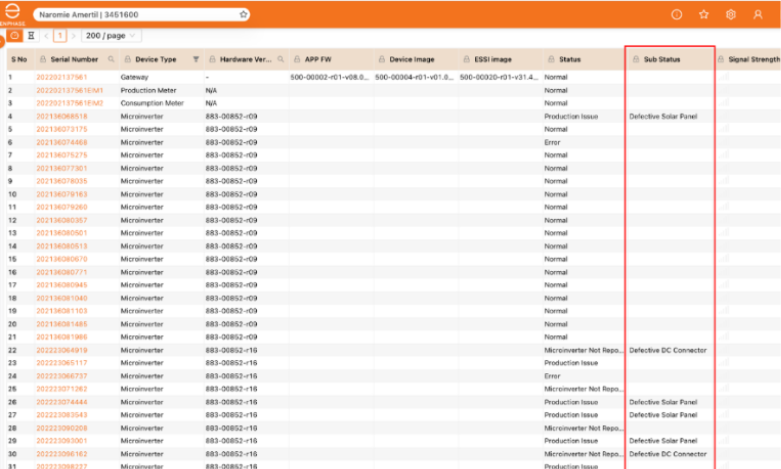The height and width of the screenshot is (469, 781).
Task: Open microinverter serial 202223096162
Action: click(62, 454)
